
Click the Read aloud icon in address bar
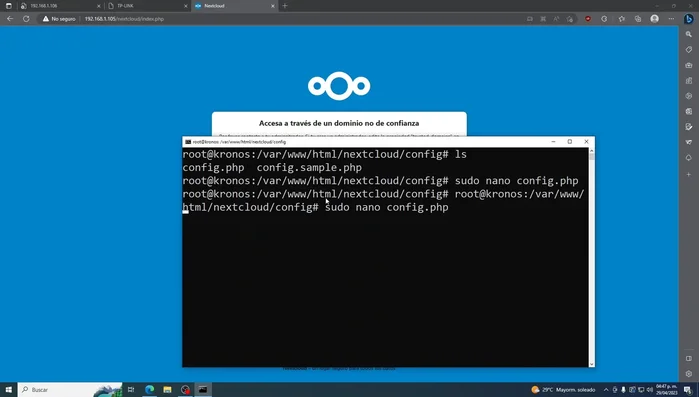pos(556,19)
